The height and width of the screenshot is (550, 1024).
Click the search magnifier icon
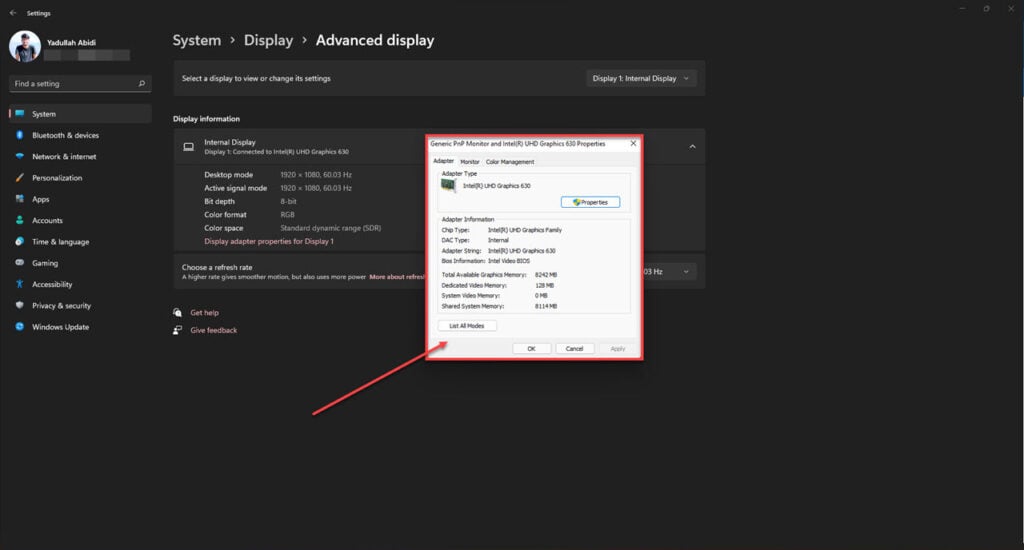click(x=142, y=84)
